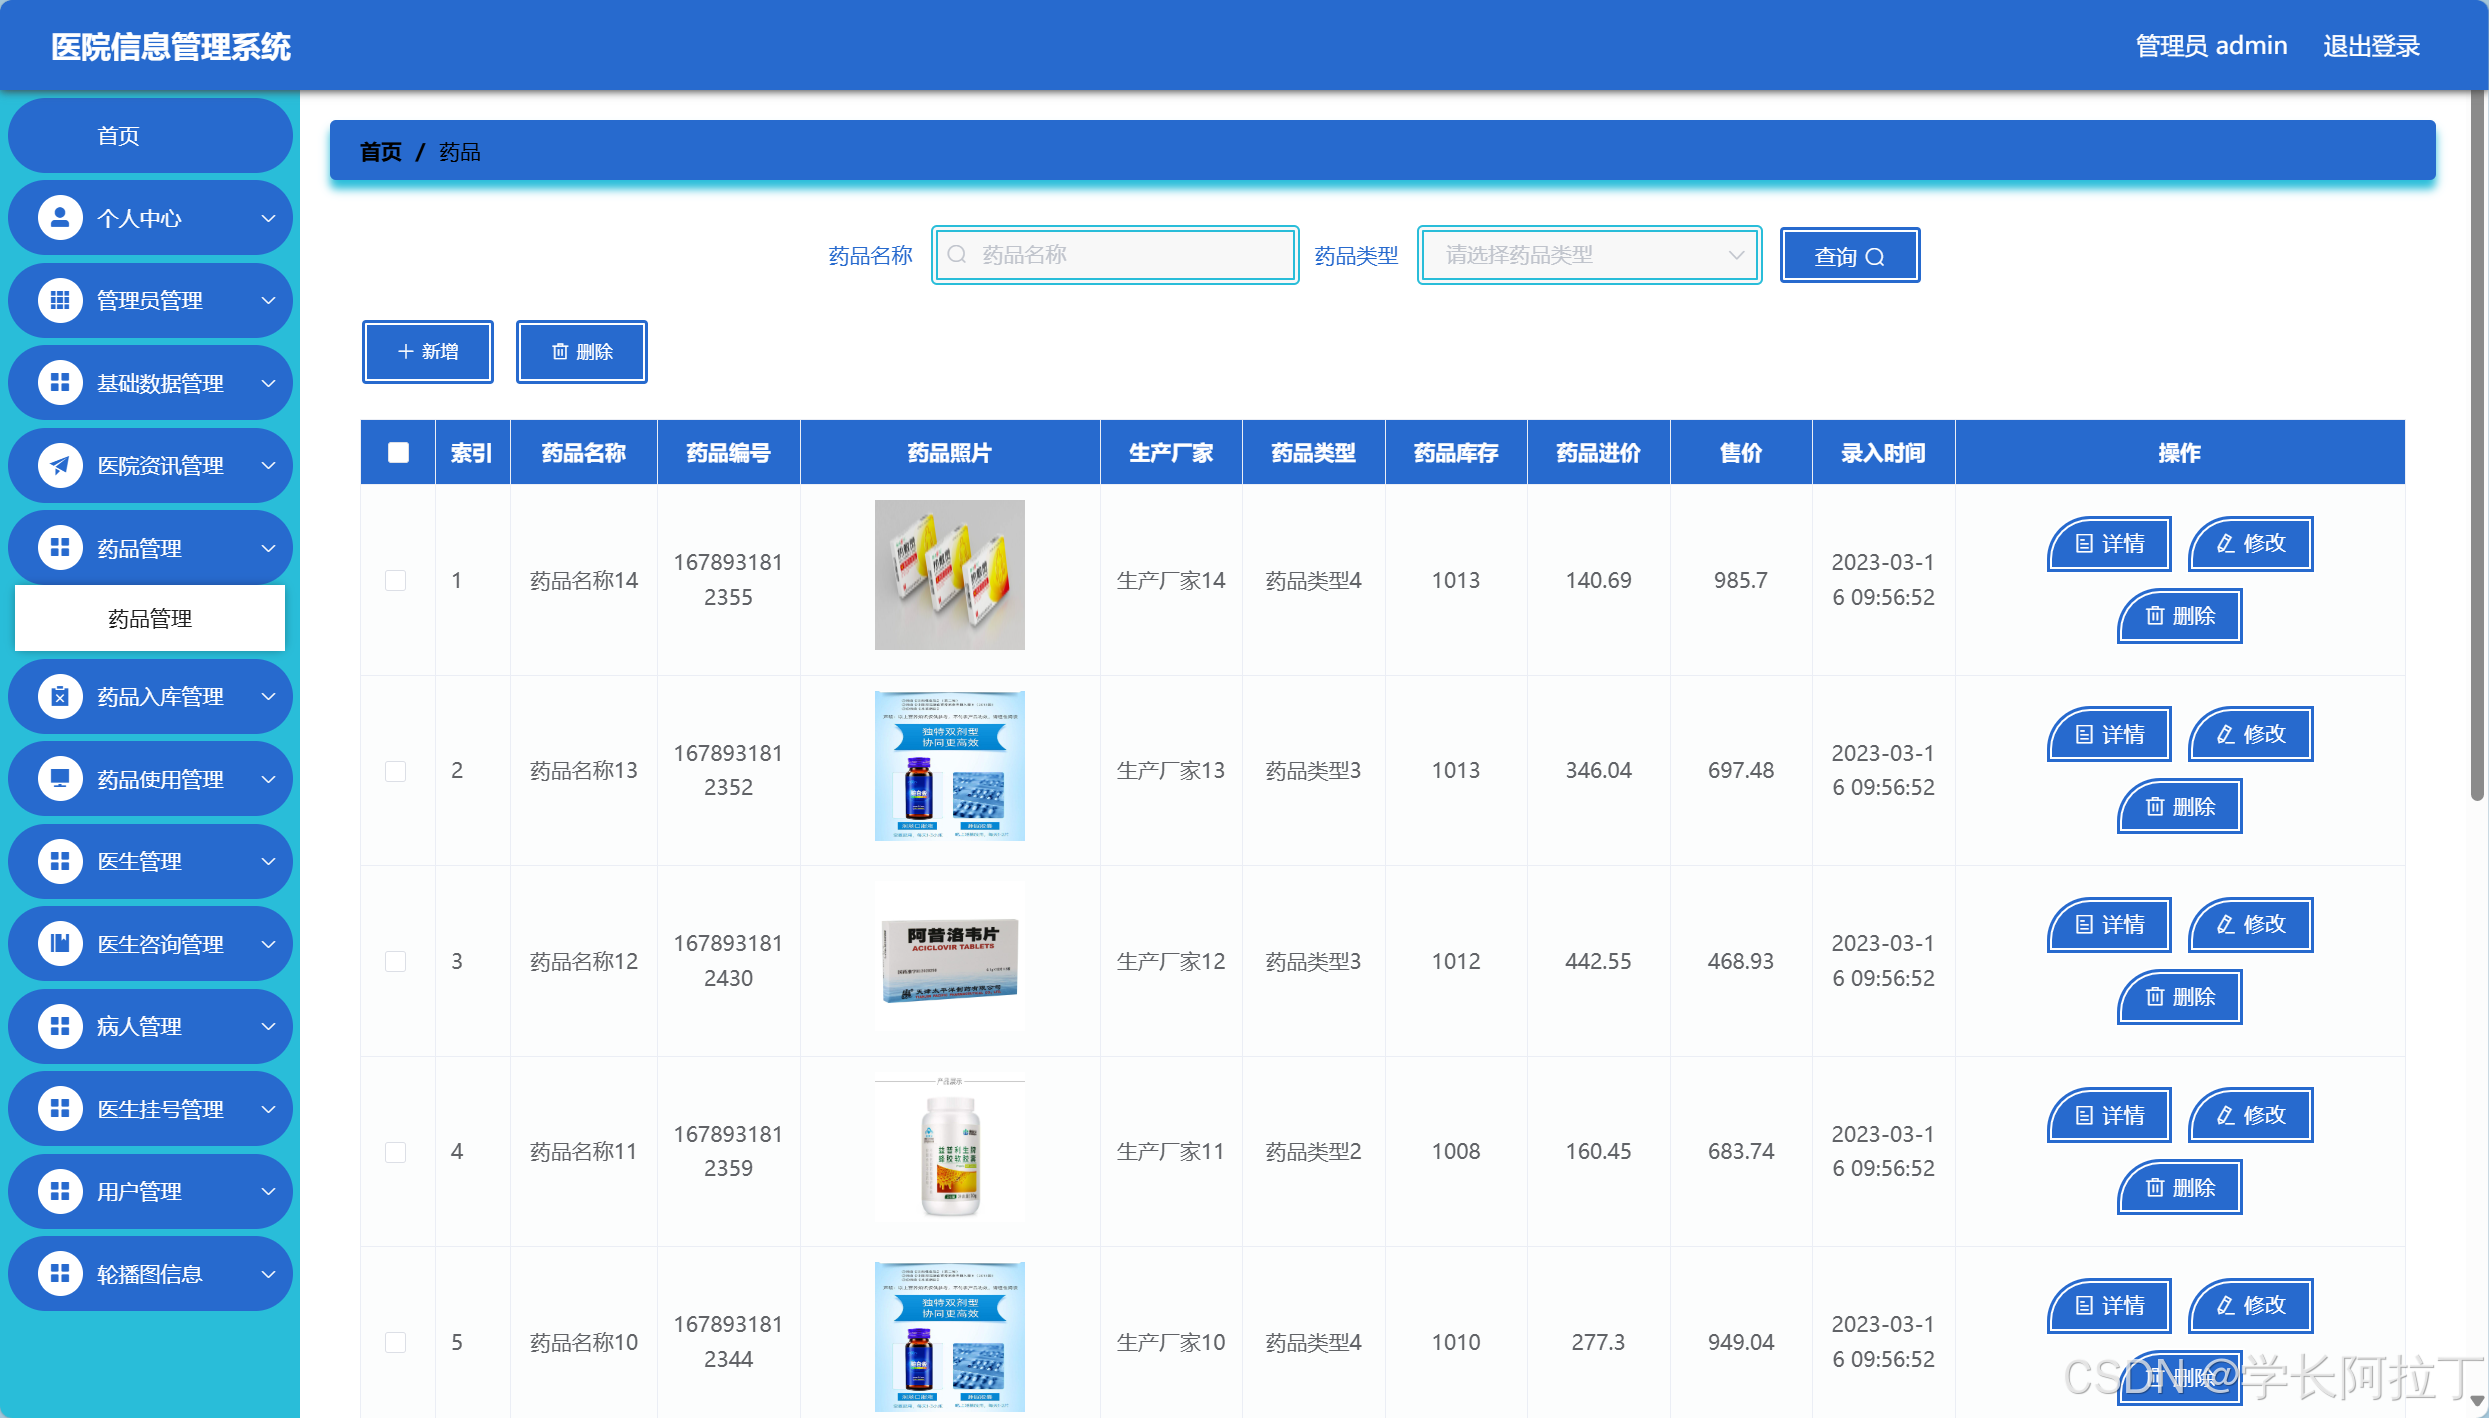
Task: Click the 新增 button to add medicine
Action: coord(428,351)
